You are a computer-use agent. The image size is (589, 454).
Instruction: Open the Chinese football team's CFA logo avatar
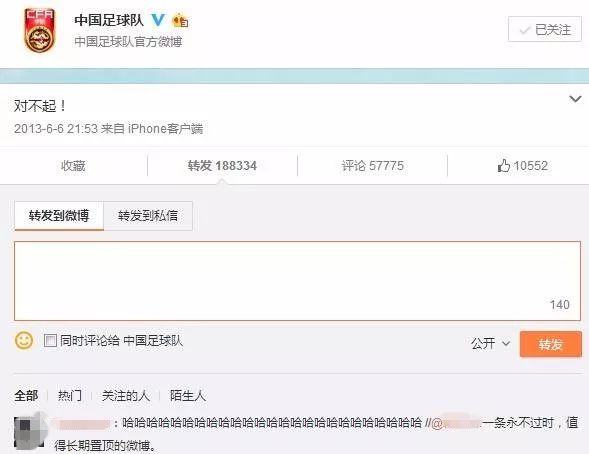pos(39,31)
